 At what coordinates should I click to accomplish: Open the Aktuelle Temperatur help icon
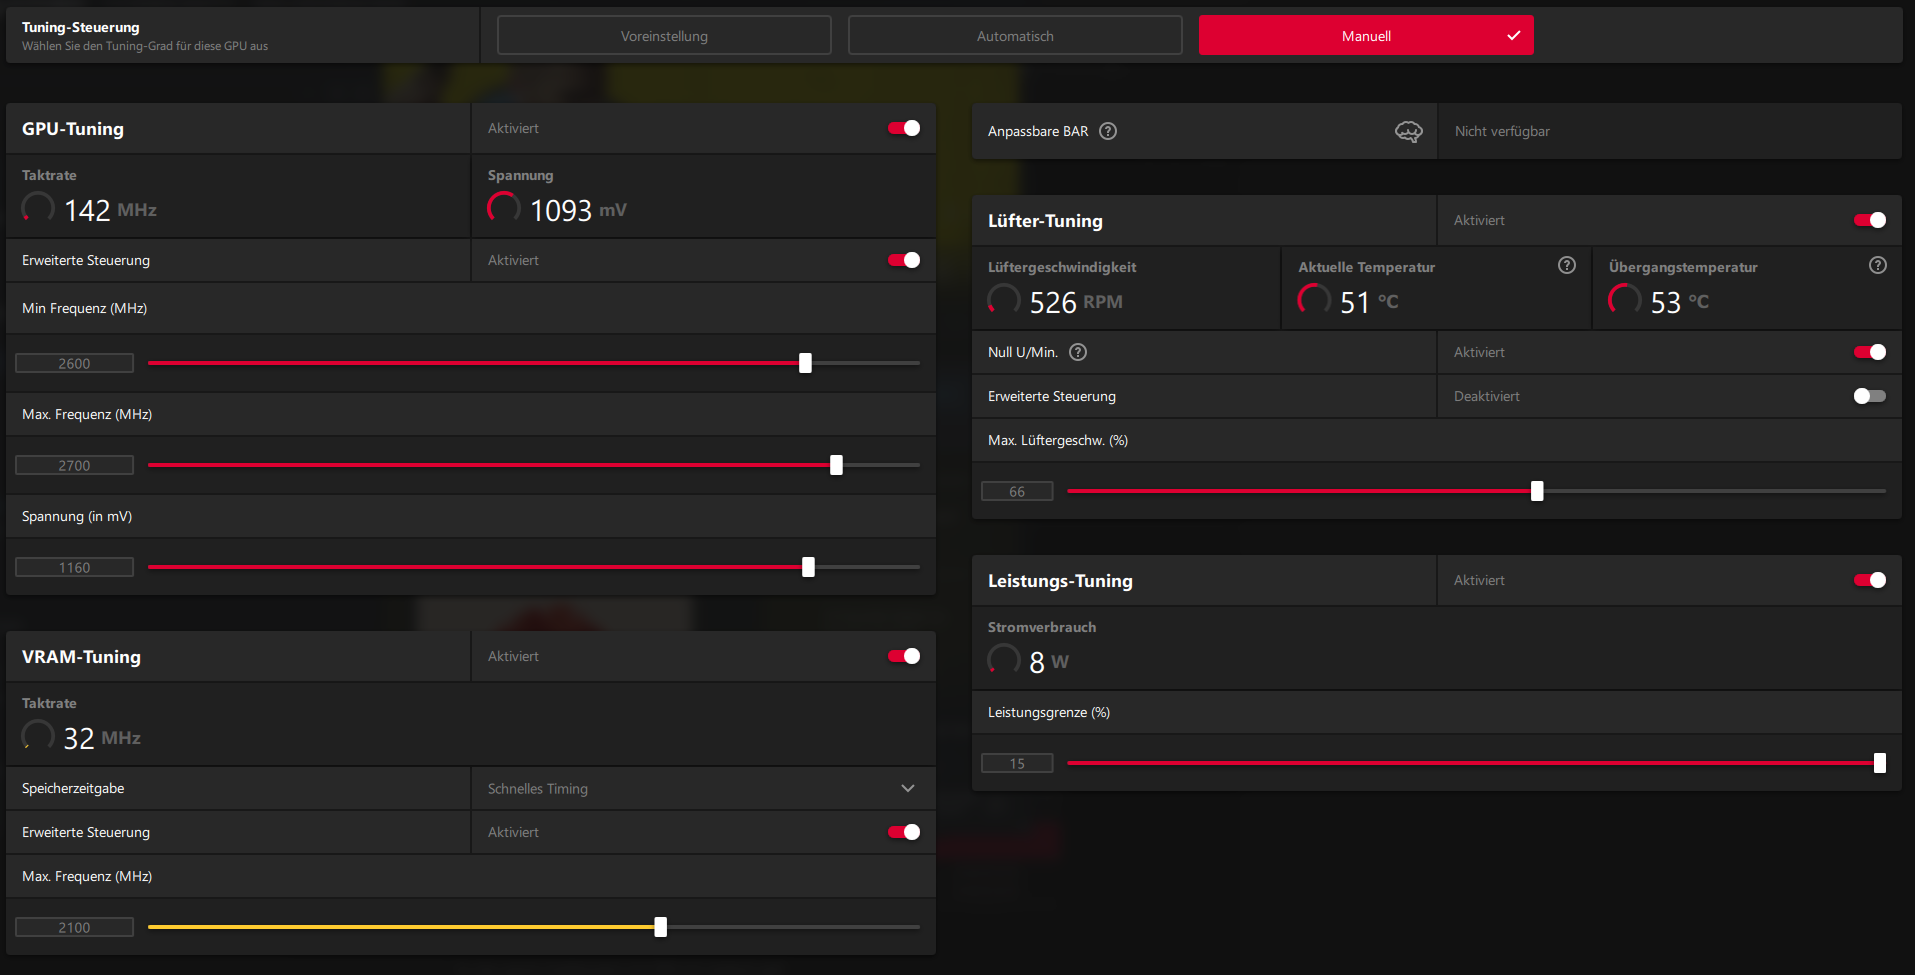(1567, 265)
